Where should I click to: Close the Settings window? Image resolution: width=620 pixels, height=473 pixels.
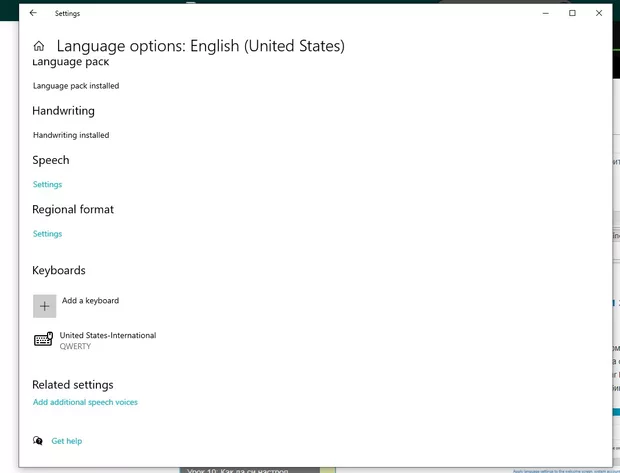point(599,13)
